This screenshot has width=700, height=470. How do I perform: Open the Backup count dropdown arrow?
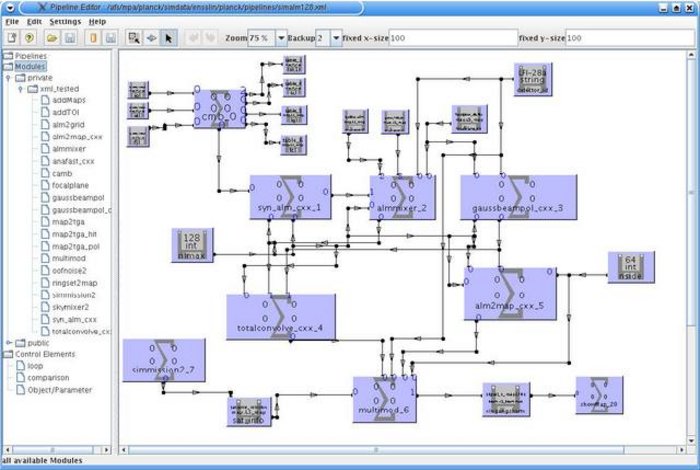[336, 38]
